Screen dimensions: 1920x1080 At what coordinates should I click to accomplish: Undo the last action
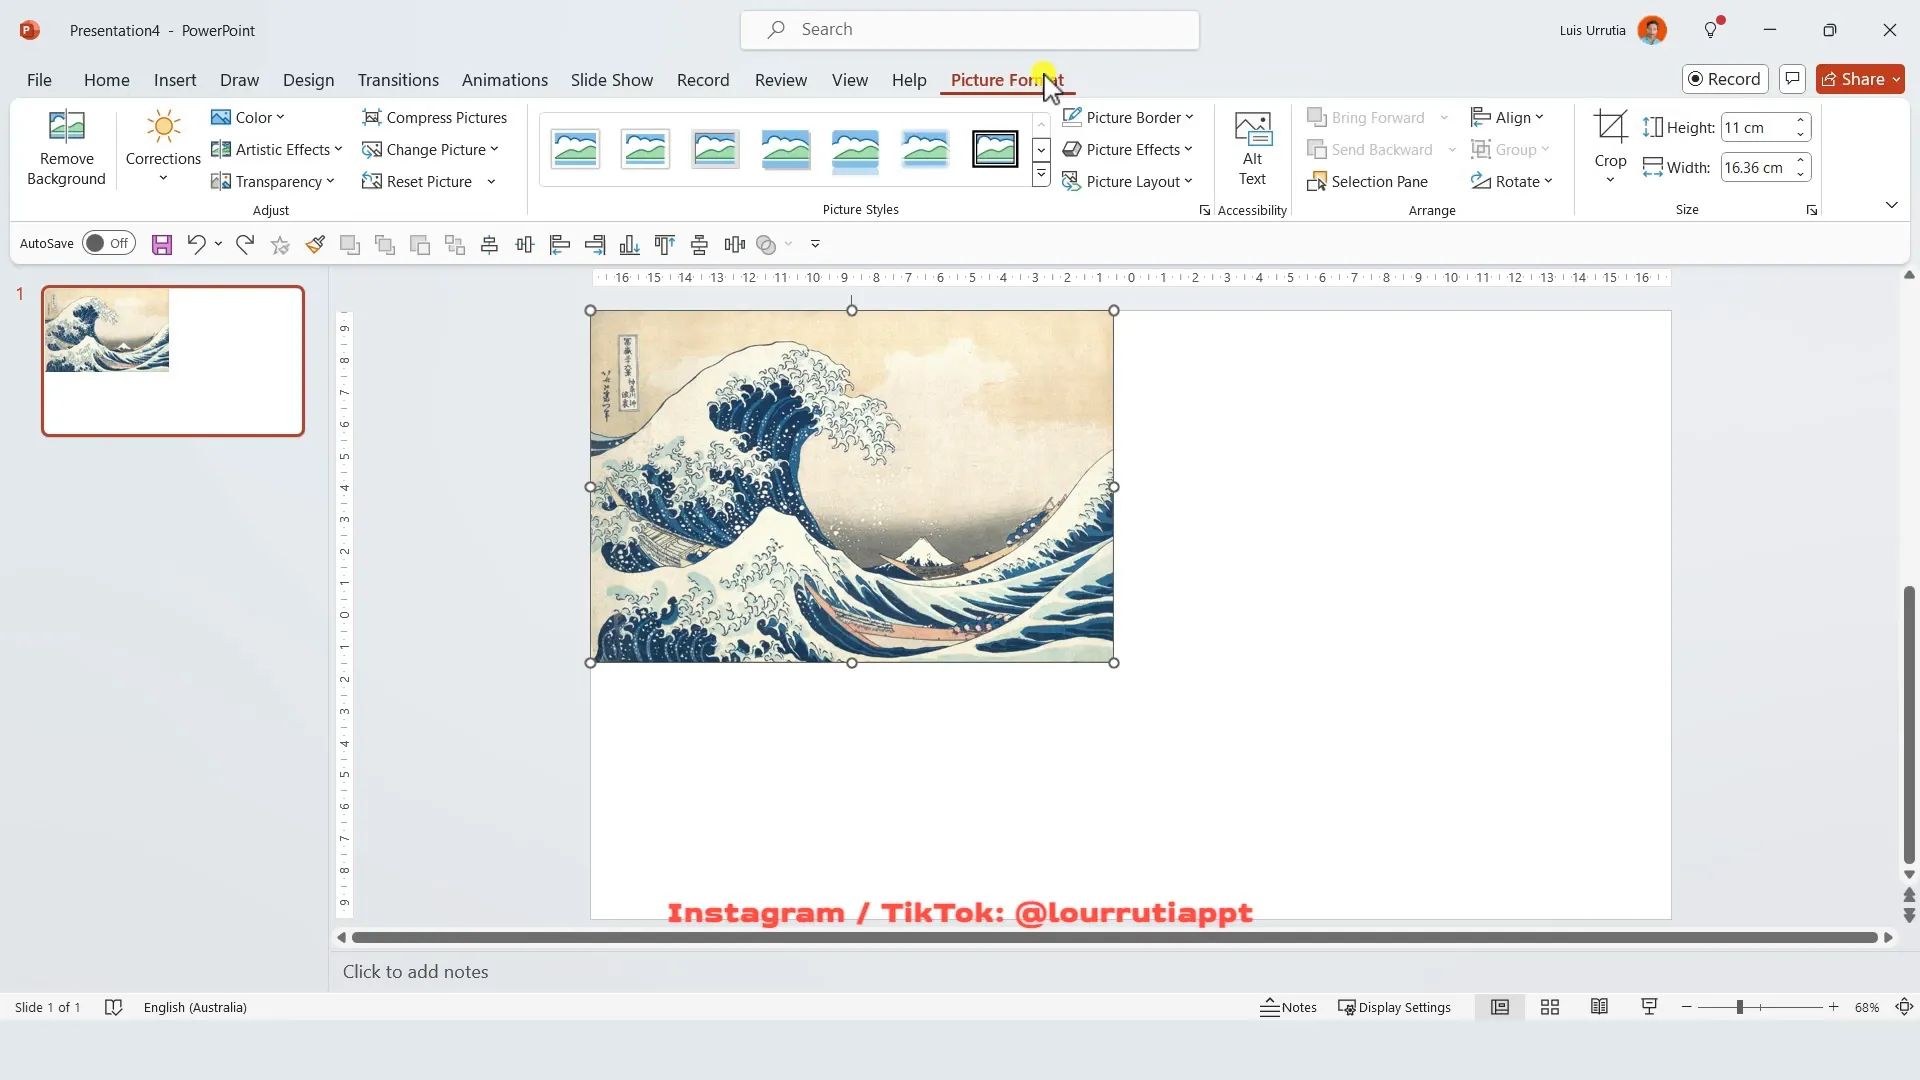click(x=196, y=244)
